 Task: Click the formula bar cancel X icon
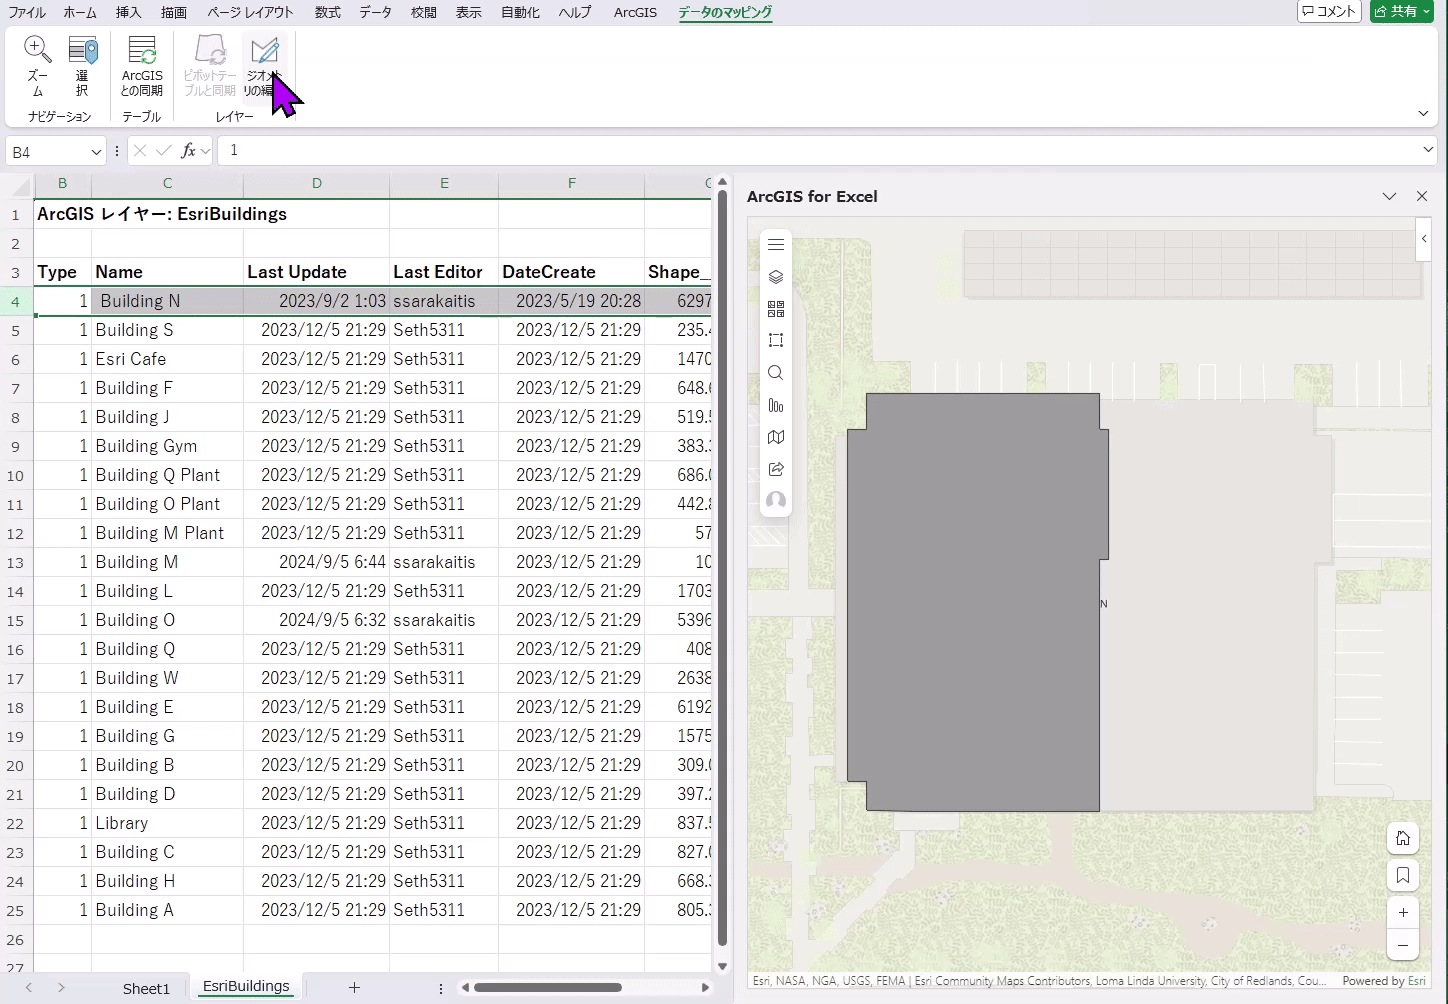point(140,151)
